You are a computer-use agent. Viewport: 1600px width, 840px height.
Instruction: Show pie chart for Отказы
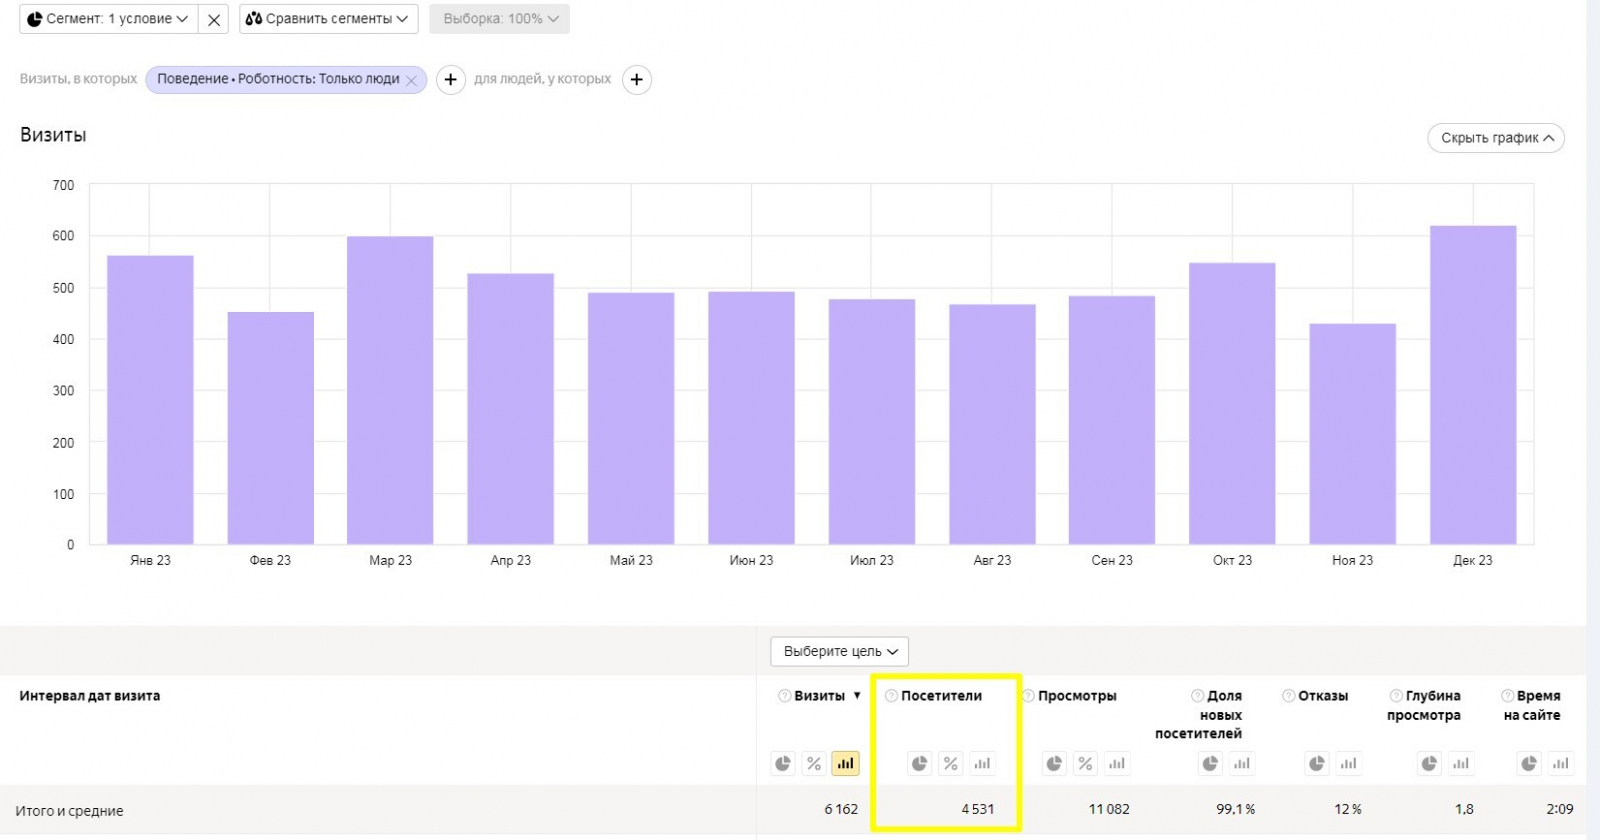pyautogui.click(x=1317, y=764)
